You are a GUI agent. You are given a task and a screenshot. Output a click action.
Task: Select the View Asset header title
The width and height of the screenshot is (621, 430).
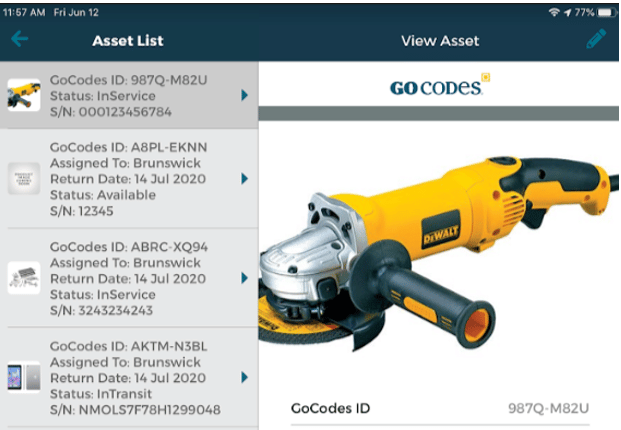(440, 41)
